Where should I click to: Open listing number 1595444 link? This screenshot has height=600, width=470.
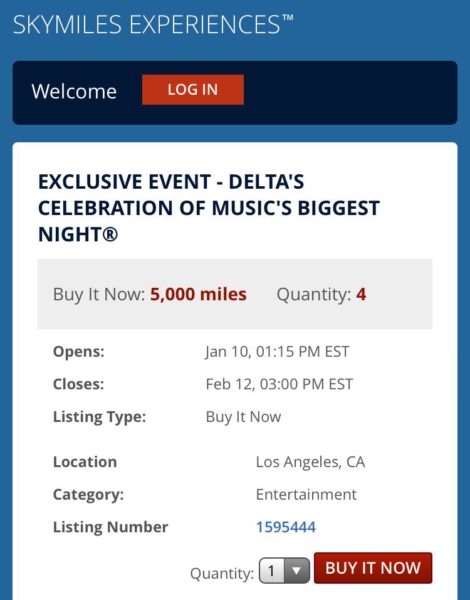[x=286, y=527]
